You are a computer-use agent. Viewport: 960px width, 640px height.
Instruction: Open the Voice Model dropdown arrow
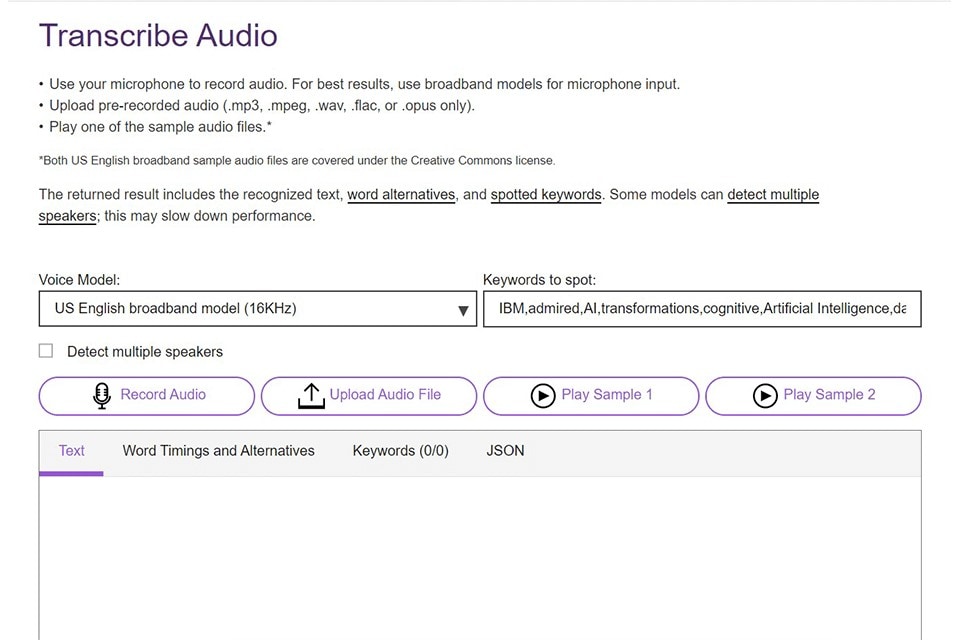pyautogui.click(x=463, y=310)
